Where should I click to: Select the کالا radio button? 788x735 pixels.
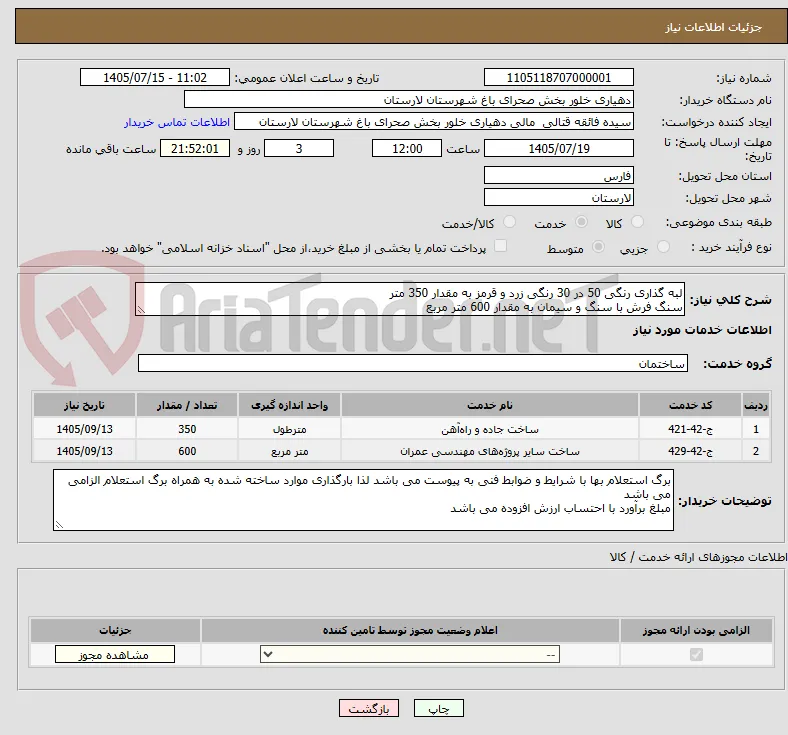pos(637,222)
